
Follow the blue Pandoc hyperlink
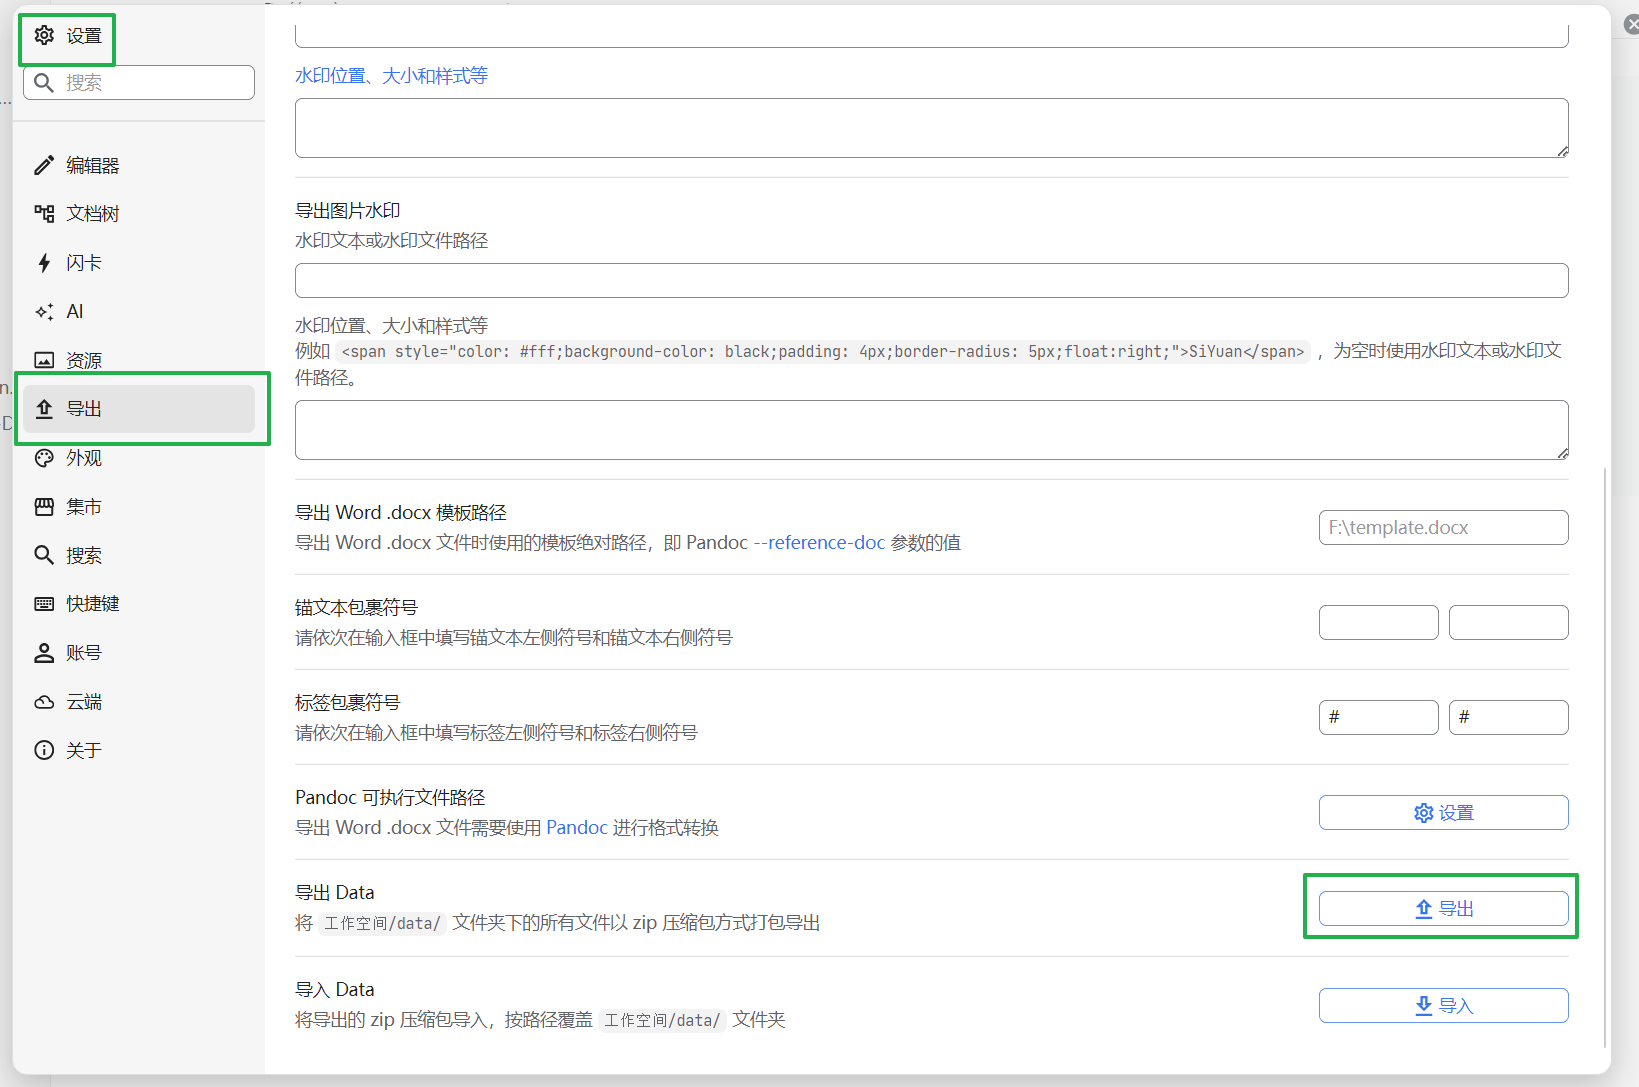click(x=576, y=828)
